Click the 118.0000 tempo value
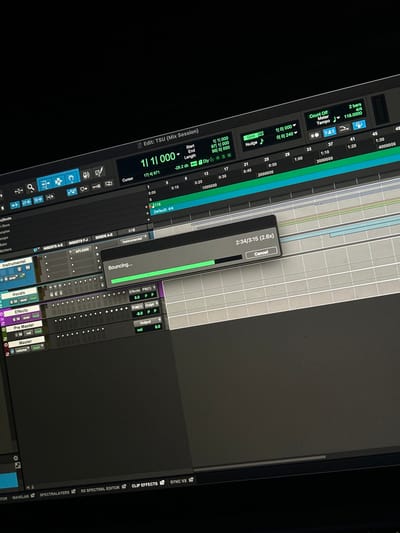Image resolution: width=400 pixels, height=533 pixels. [353, 115]
